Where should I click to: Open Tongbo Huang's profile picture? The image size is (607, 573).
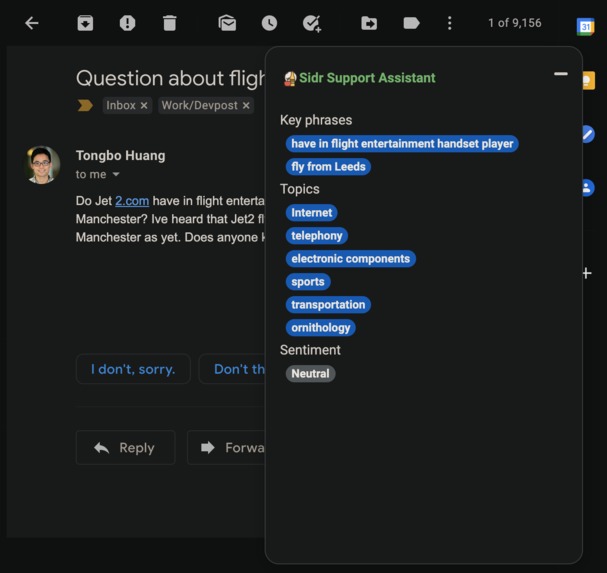(43, 165)
